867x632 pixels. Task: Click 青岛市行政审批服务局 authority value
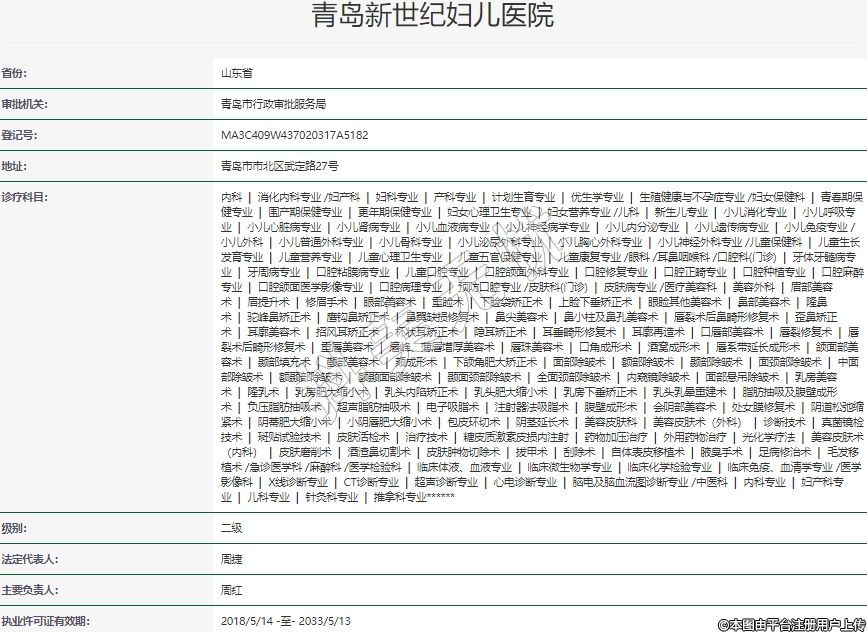(273, 104)
